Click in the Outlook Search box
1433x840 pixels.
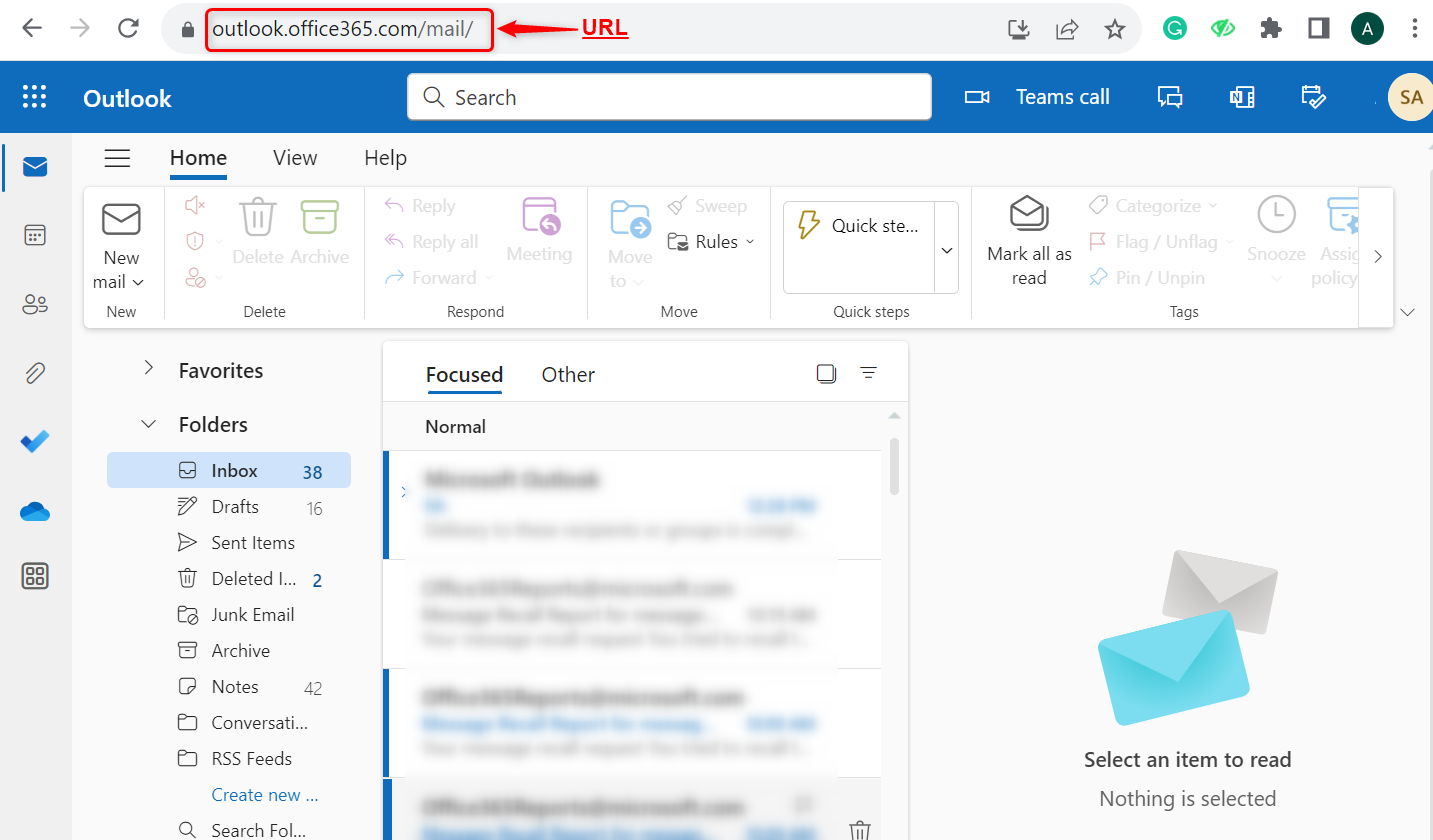pos(669,97)
